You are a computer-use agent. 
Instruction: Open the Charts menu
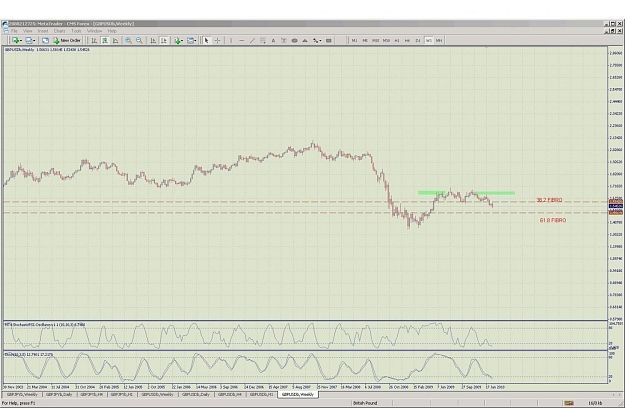(x=59, y=31)
